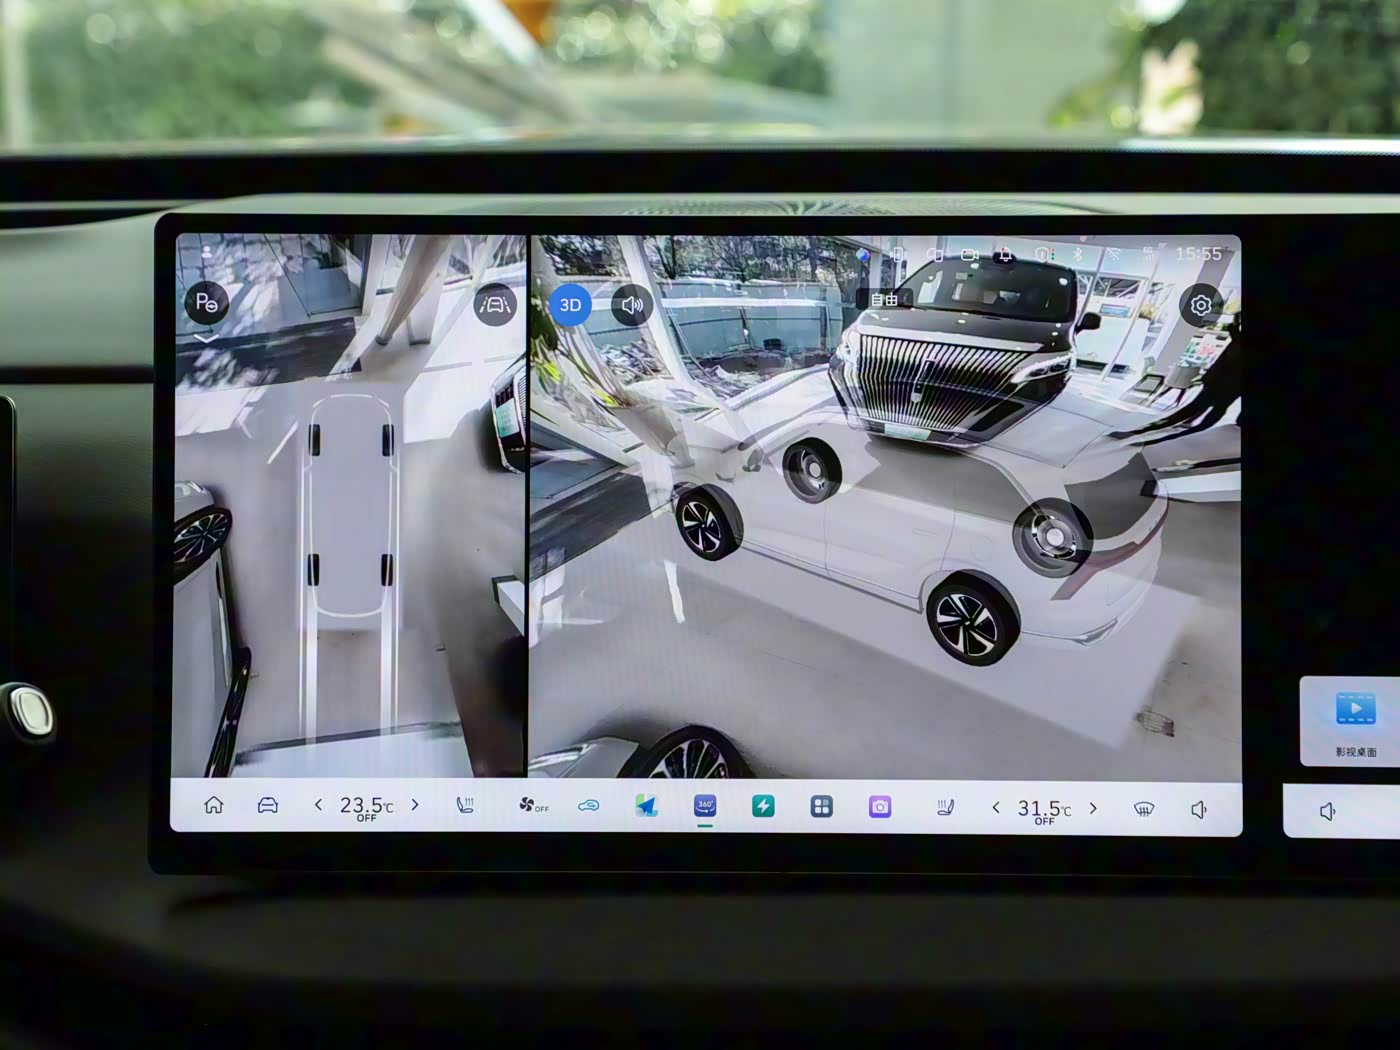This screenshot has height=1050, width=1400.
Task: Open the green charging lightning app
Action: pos(763,806)
